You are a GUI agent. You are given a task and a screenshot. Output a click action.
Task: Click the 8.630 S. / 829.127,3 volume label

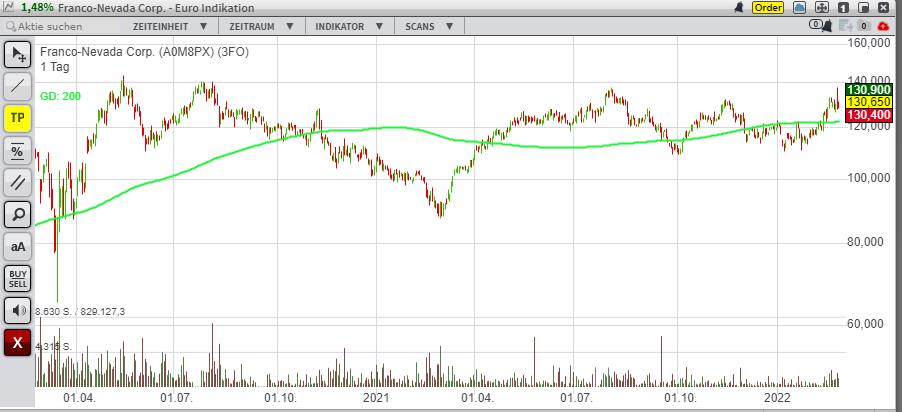coord(80,311)
